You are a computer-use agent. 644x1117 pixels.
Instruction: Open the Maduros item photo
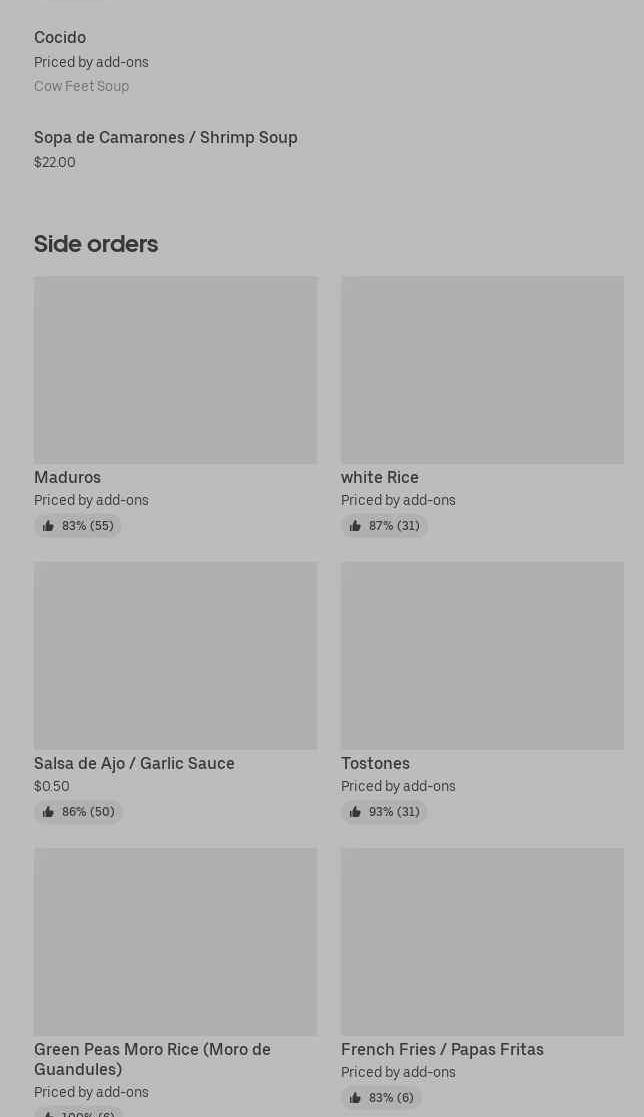click(175, 370)
